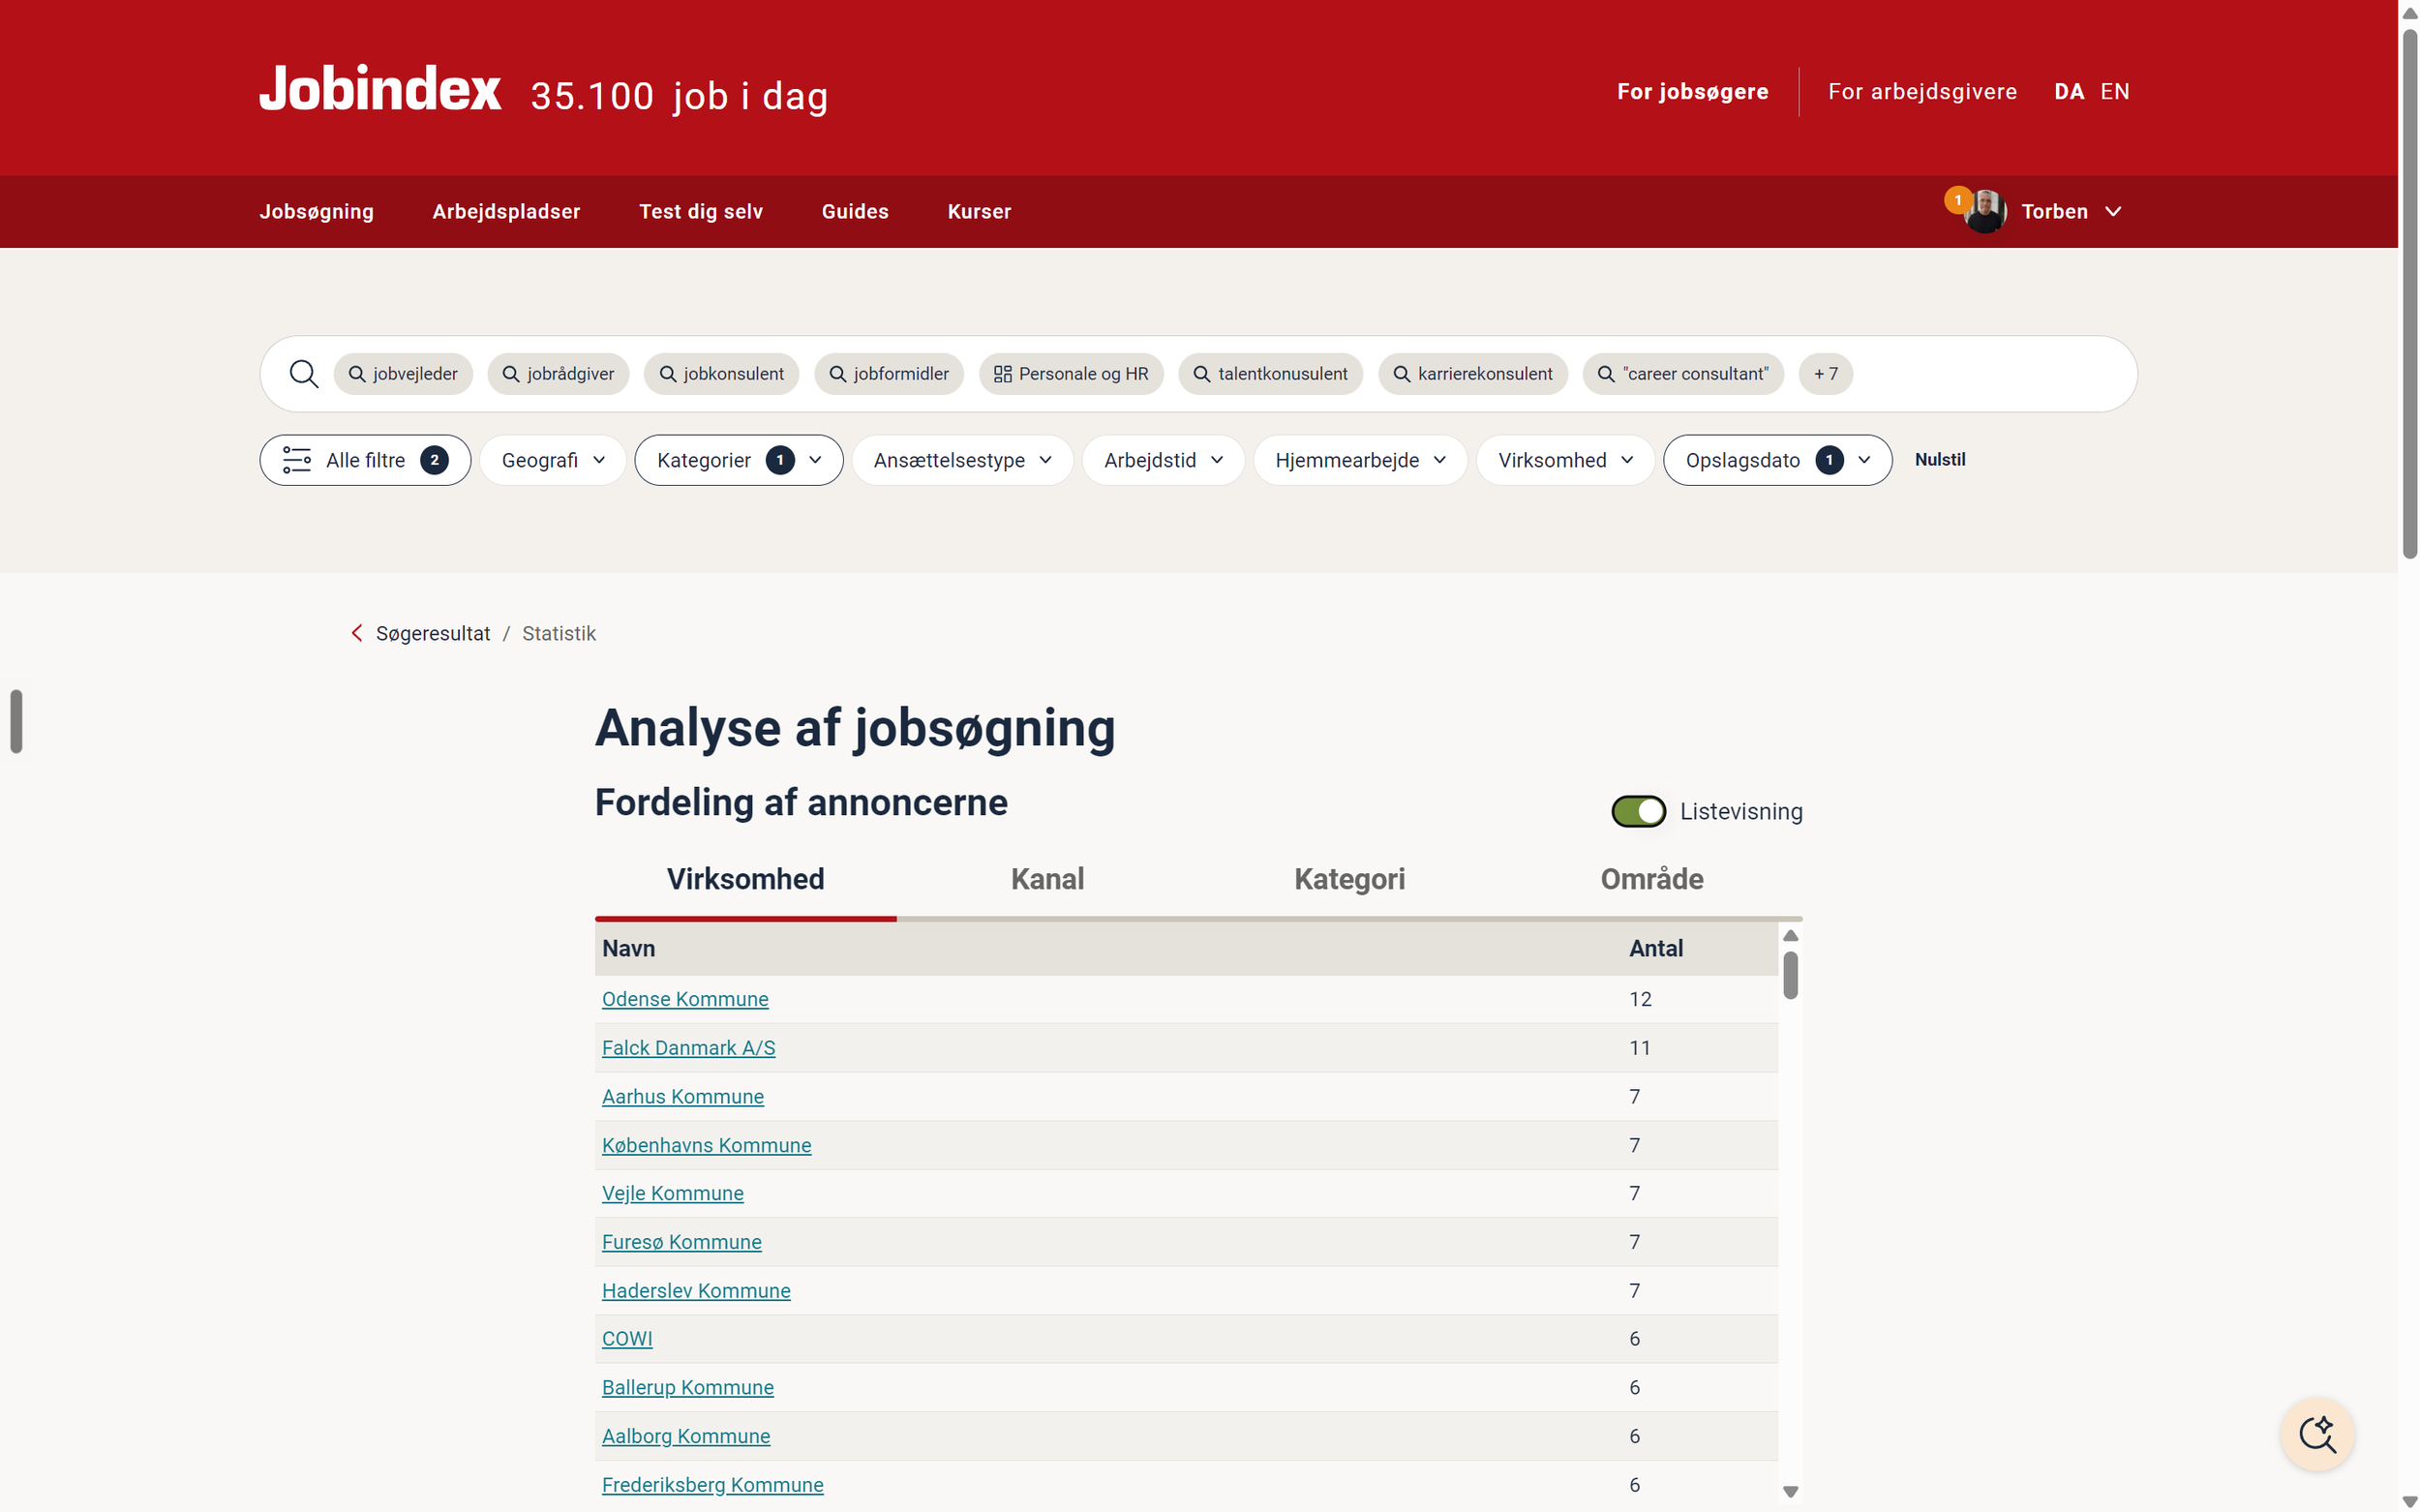Go back to Søgeresultat breadcrumb
Screen dimensions: 2420x1512
click(x=432, y=633)
